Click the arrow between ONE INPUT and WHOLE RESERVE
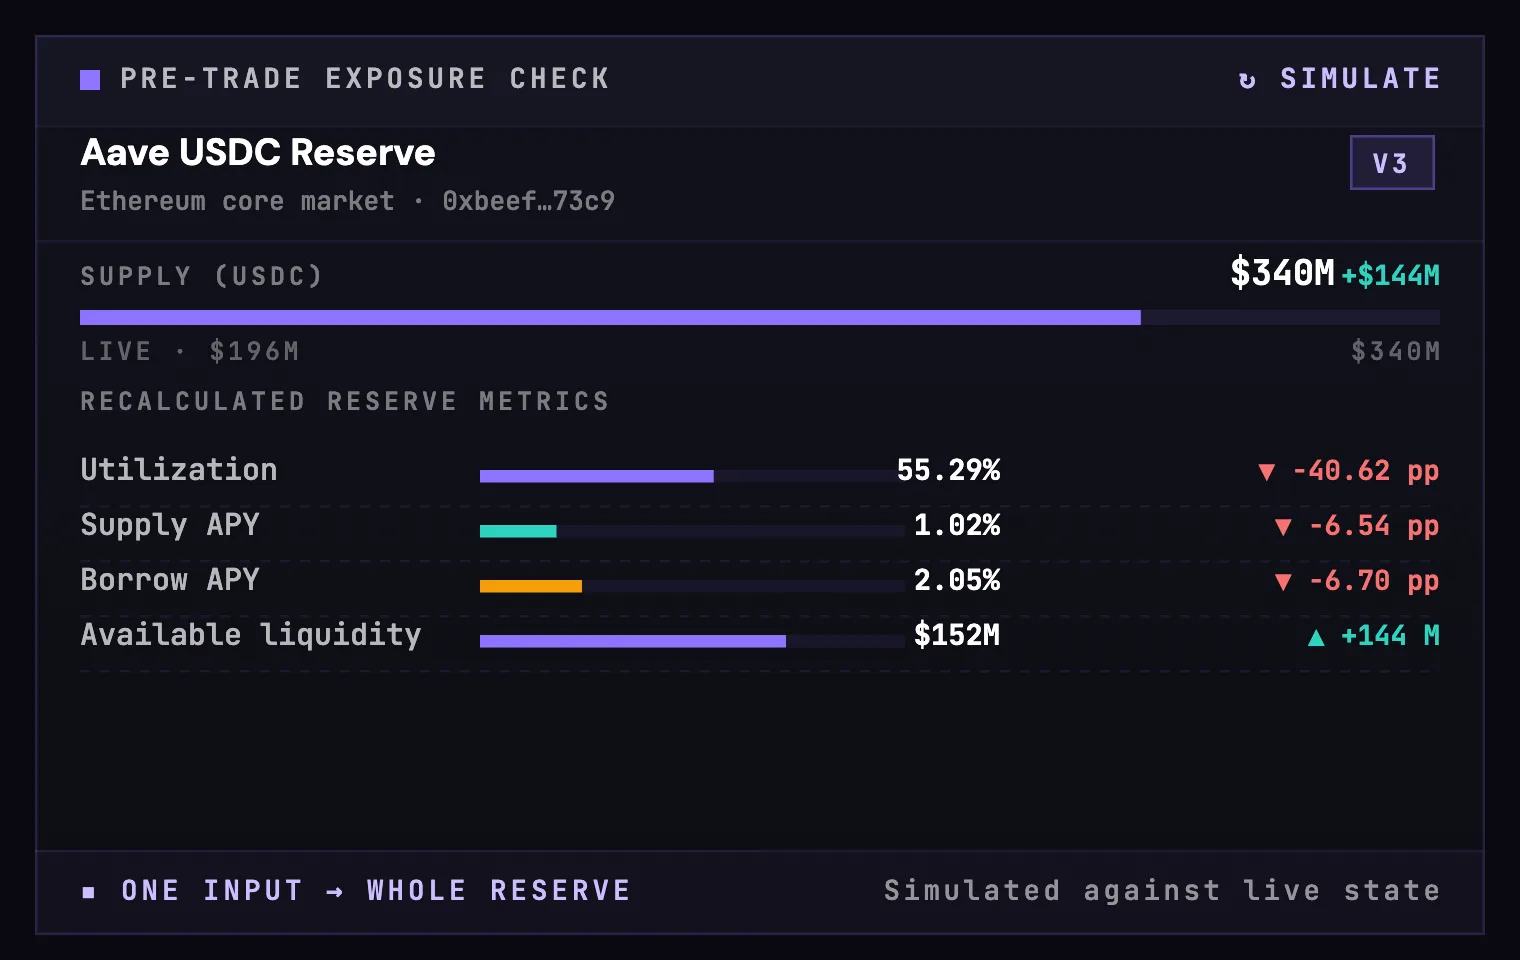This screenshot has width=1520, height=960. pos(335,892)
